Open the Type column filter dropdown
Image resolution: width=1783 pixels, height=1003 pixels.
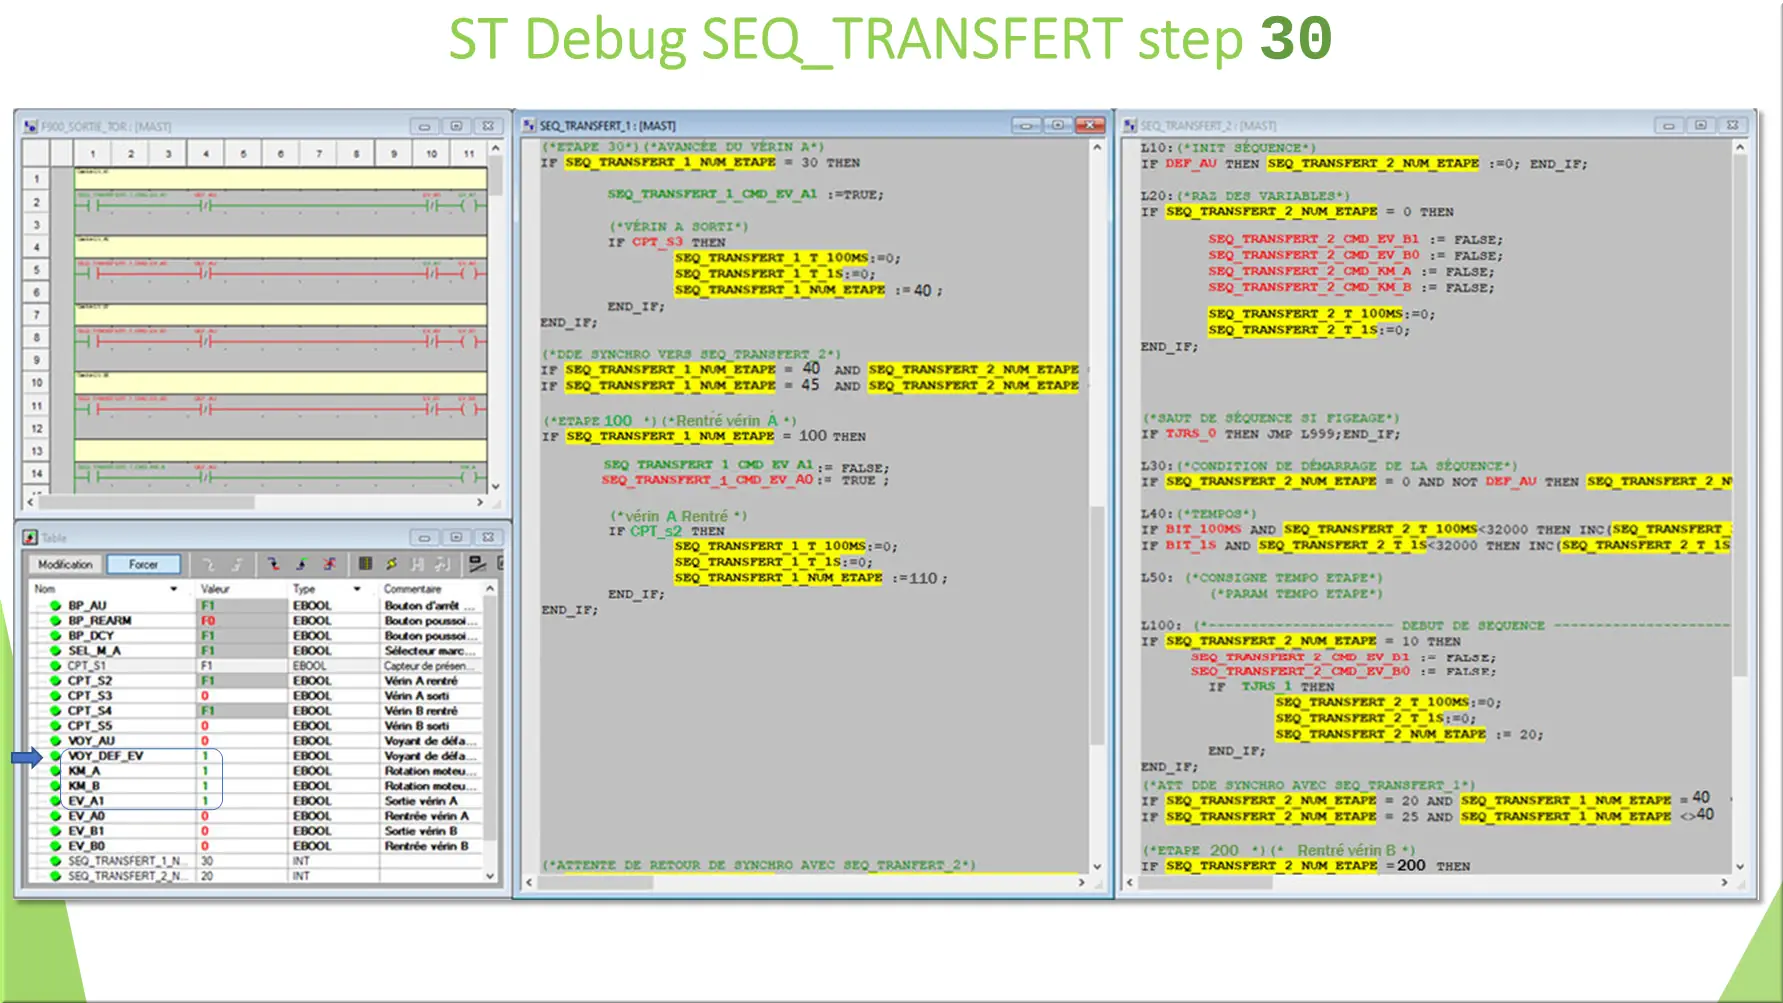[x=357, y=588]
